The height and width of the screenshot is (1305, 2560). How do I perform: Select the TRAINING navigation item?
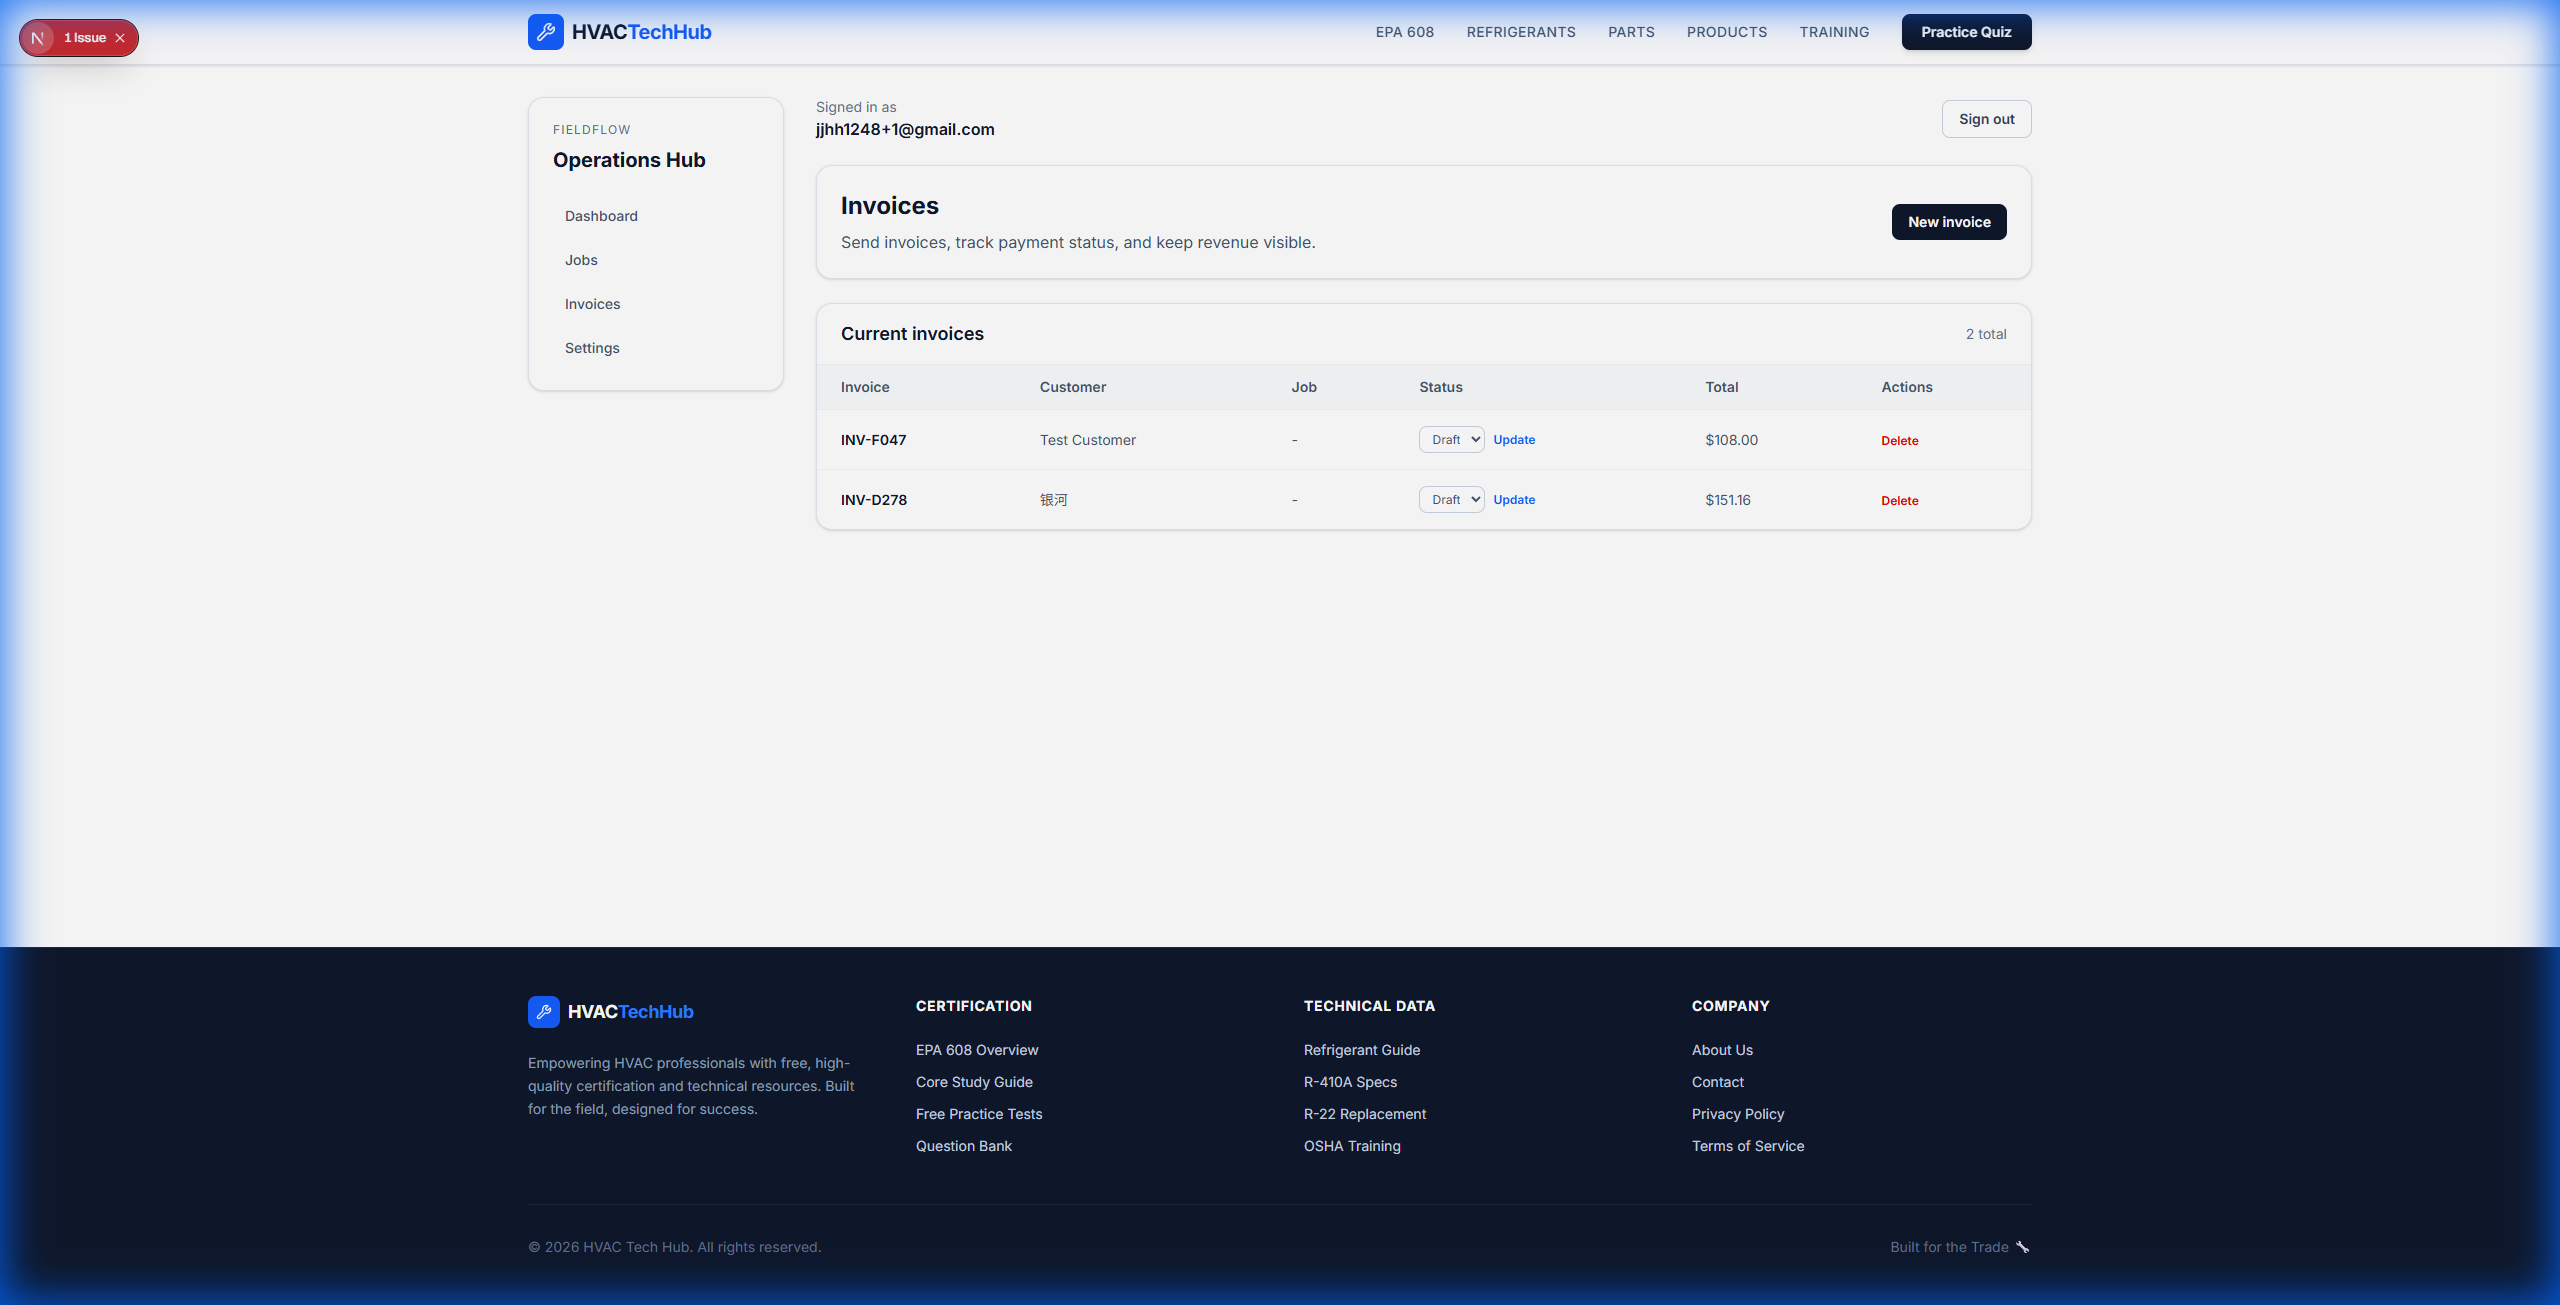point(1834,31)
